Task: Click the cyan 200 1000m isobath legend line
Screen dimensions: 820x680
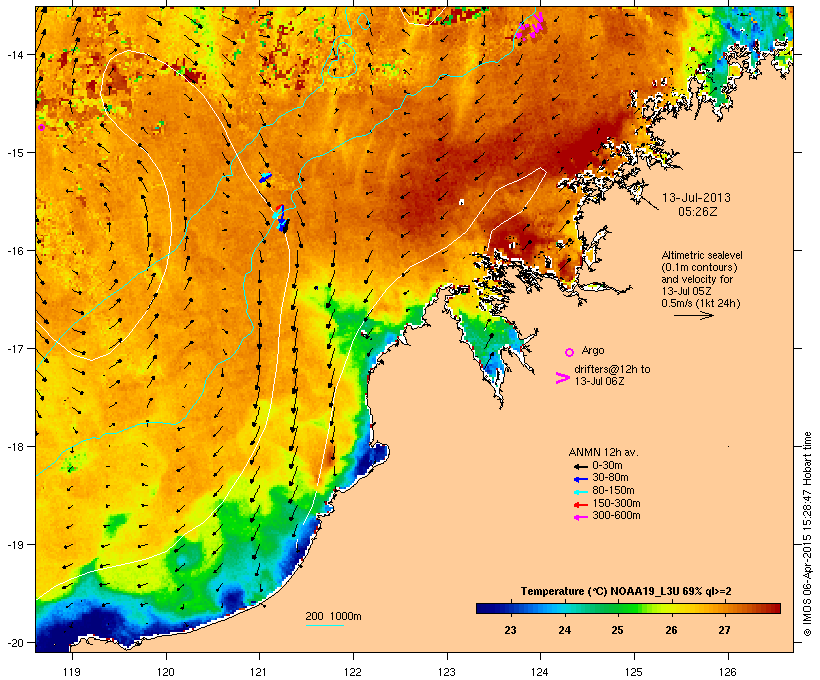Action: point(324,625)
